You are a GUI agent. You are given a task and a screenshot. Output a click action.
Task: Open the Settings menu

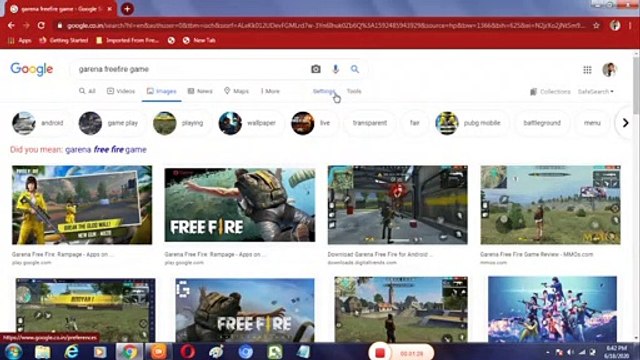[324, 91]
